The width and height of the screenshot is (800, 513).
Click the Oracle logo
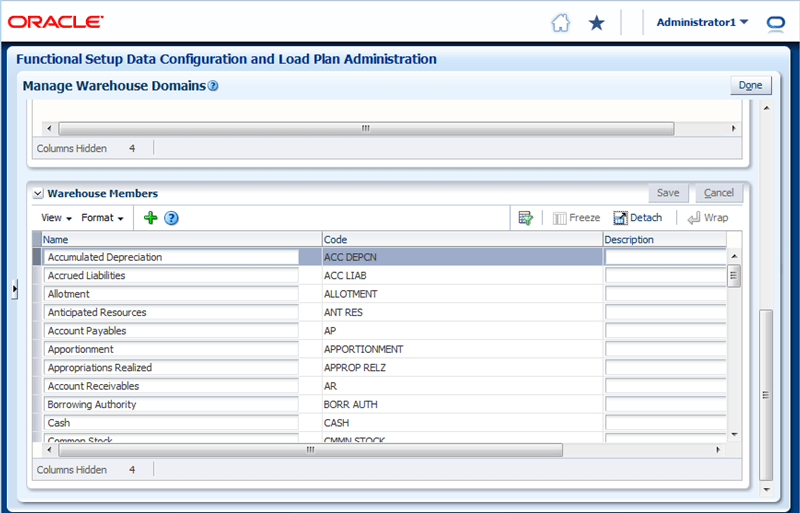click(x=56, y=22)
